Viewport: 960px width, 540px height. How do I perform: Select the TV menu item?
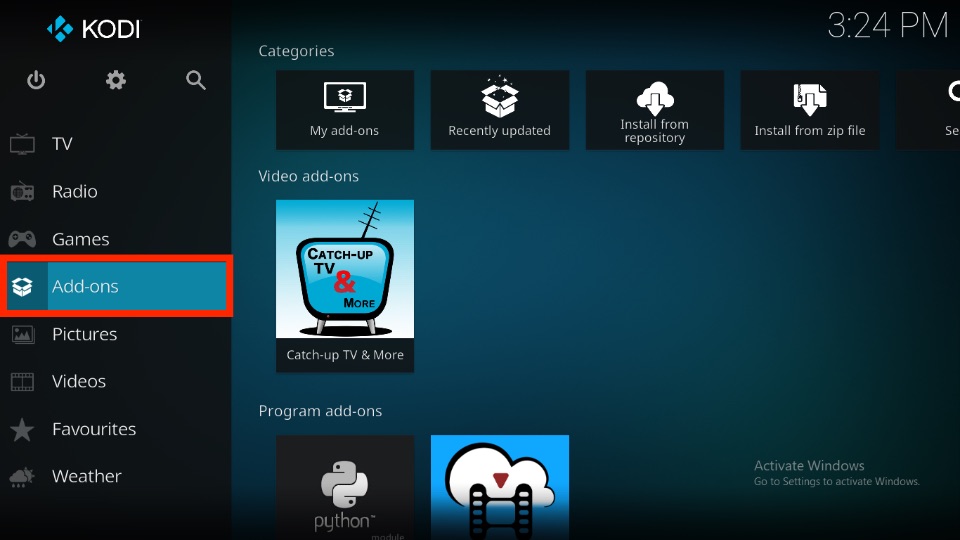pos(116,144)
